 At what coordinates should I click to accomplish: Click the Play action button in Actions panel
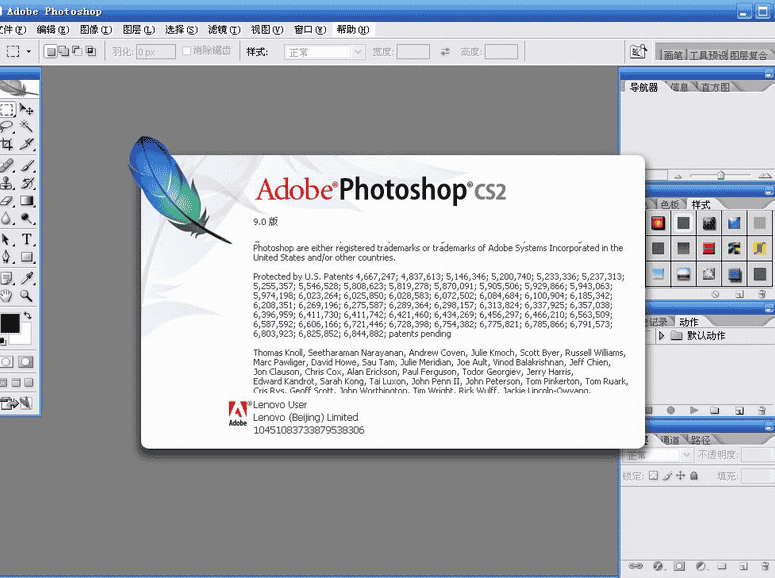[x=694, y=410]
